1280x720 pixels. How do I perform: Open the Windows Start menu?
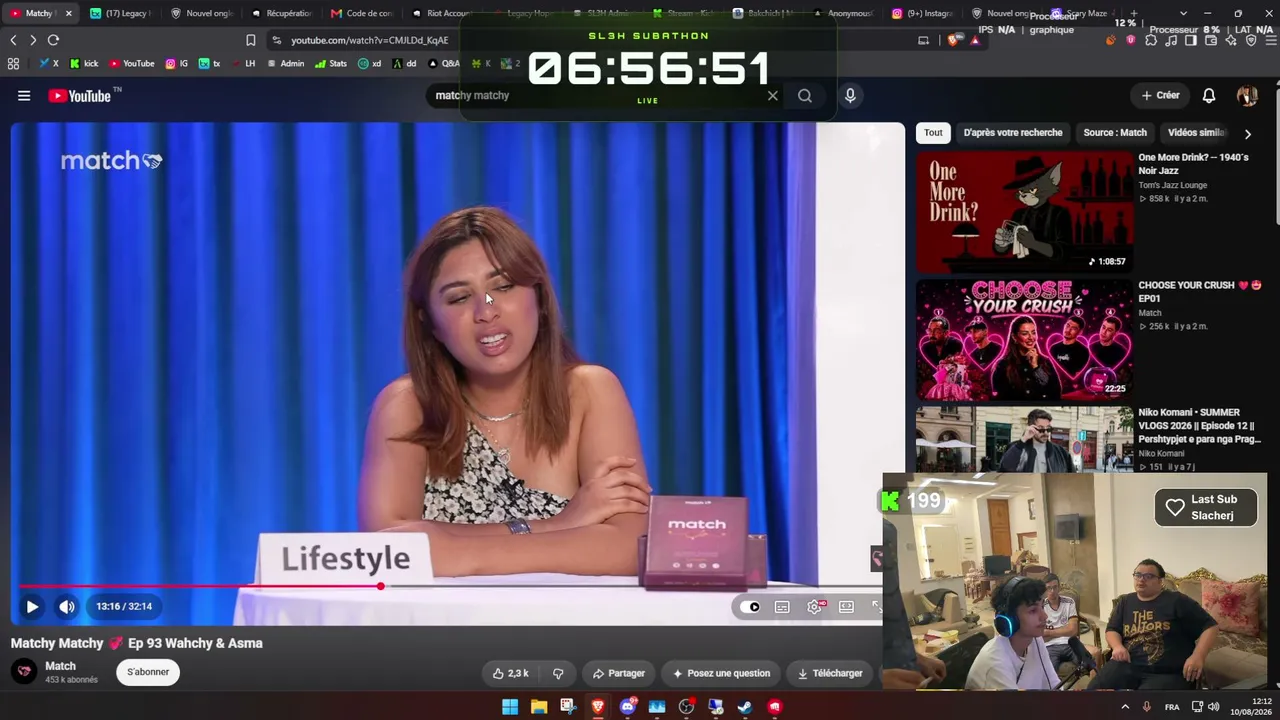coord(509,707)
